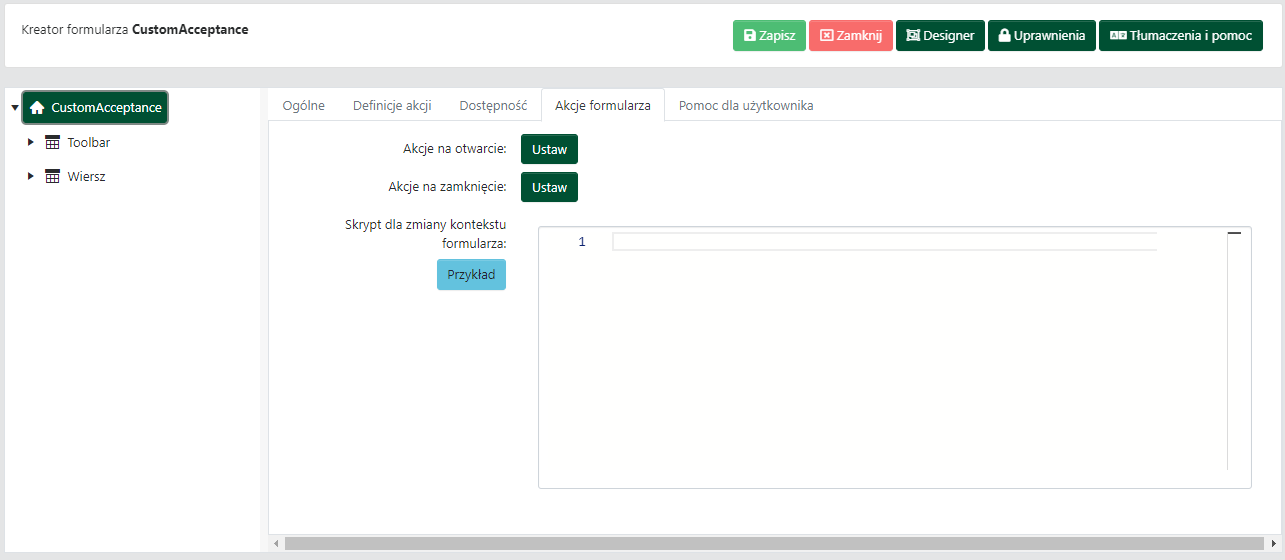Viewport: 1285px width, 560px height.
Task: Switch to the Ogólne tab
Action: 304,105
